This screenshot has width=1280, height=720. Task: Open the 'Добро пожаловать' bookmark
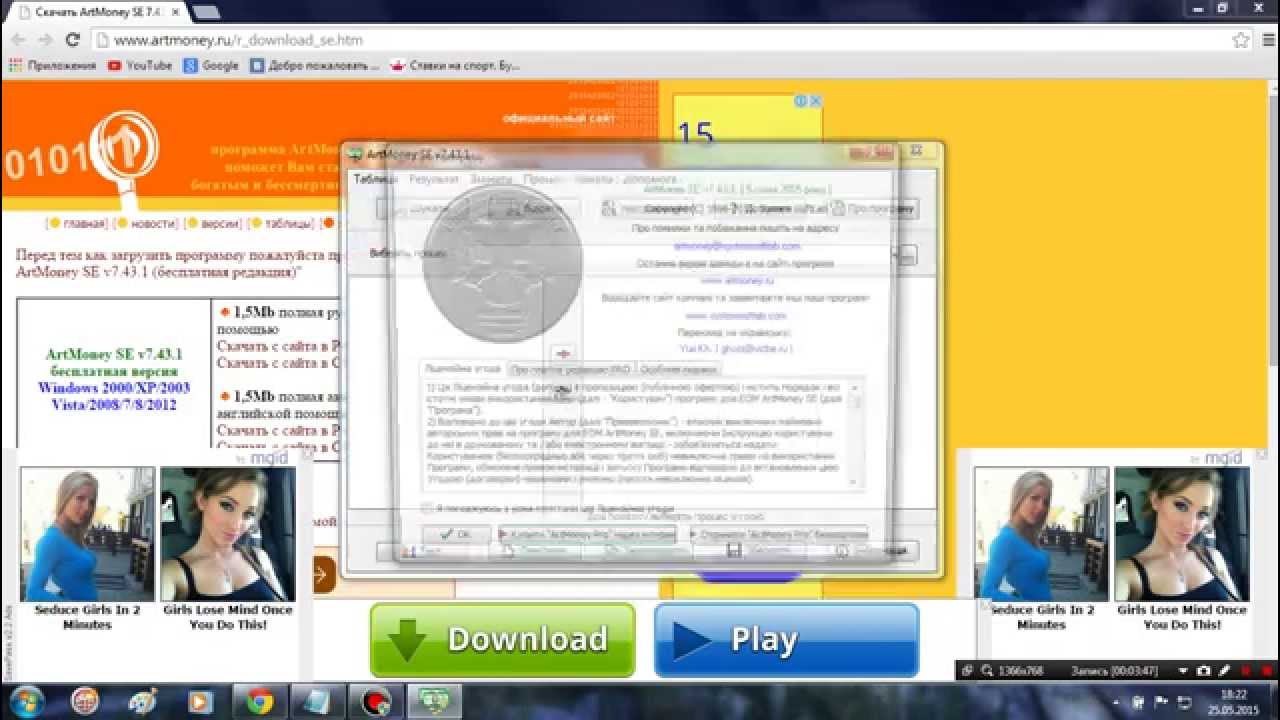click(x=314, y=65)
